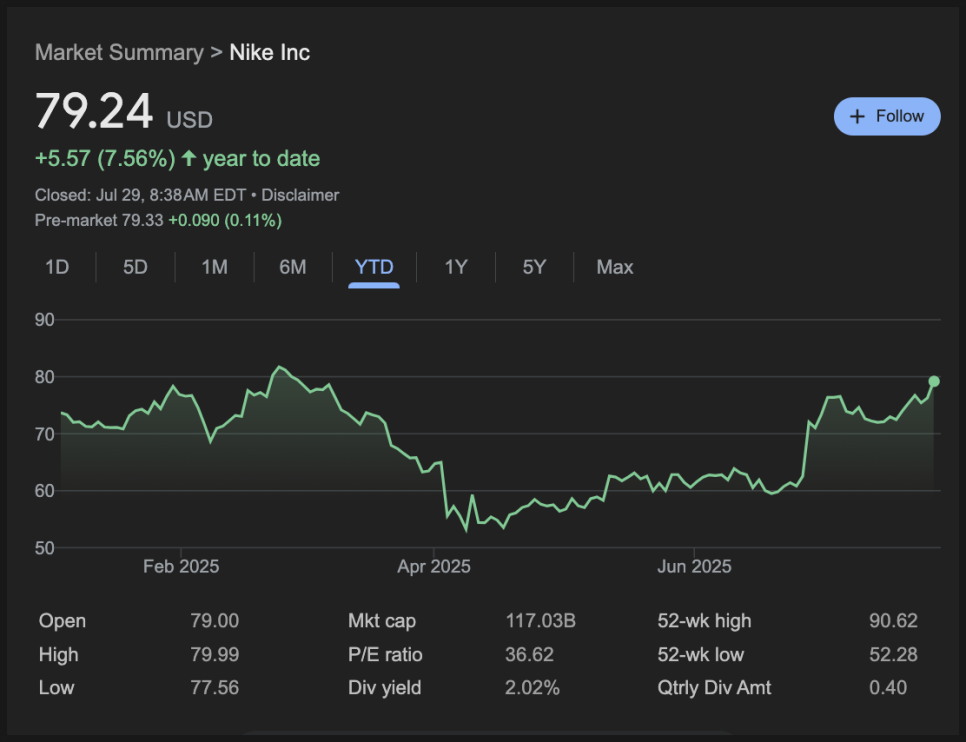The width and height of the screenshot is (966, 742).
Task: Open the Disclaimer link
Action: click(x=300, y=195)
